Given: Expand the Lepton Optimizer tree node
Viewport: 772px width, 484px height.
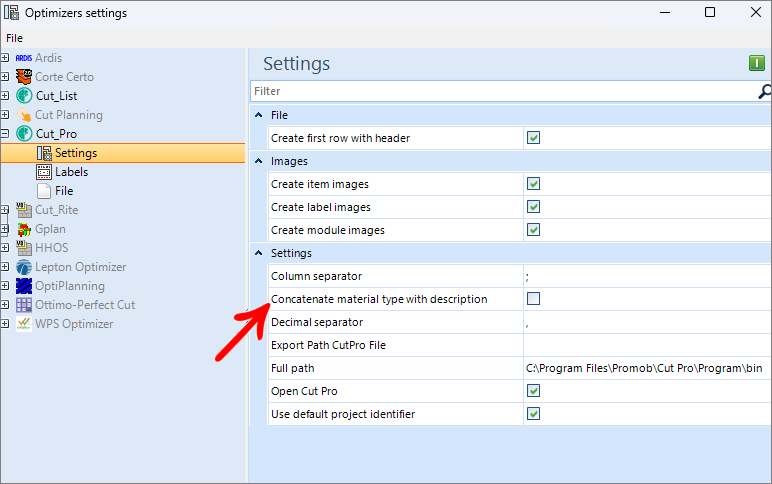Looking at the screenshot, I should pos(5,267).
